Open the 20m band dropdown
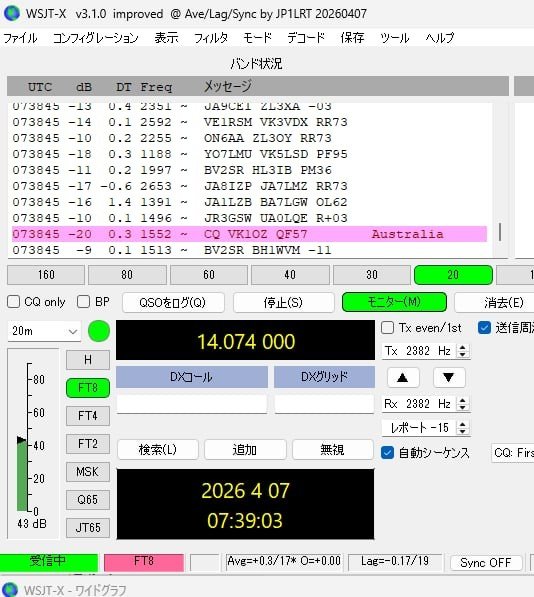Viewport: 534px width, 597px height. [x=45, y=331]
